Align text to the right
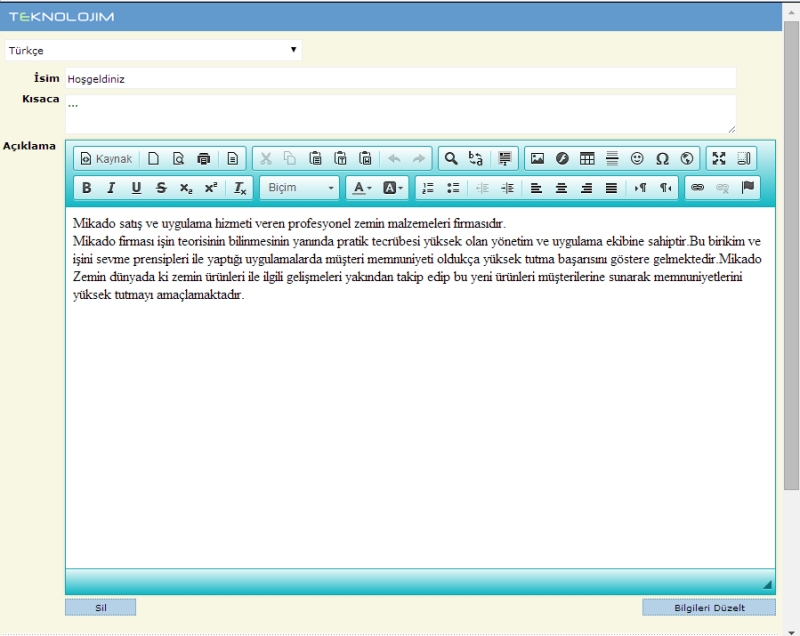The image size is (800, 636). pyautogui.click(x=586, y=188)
